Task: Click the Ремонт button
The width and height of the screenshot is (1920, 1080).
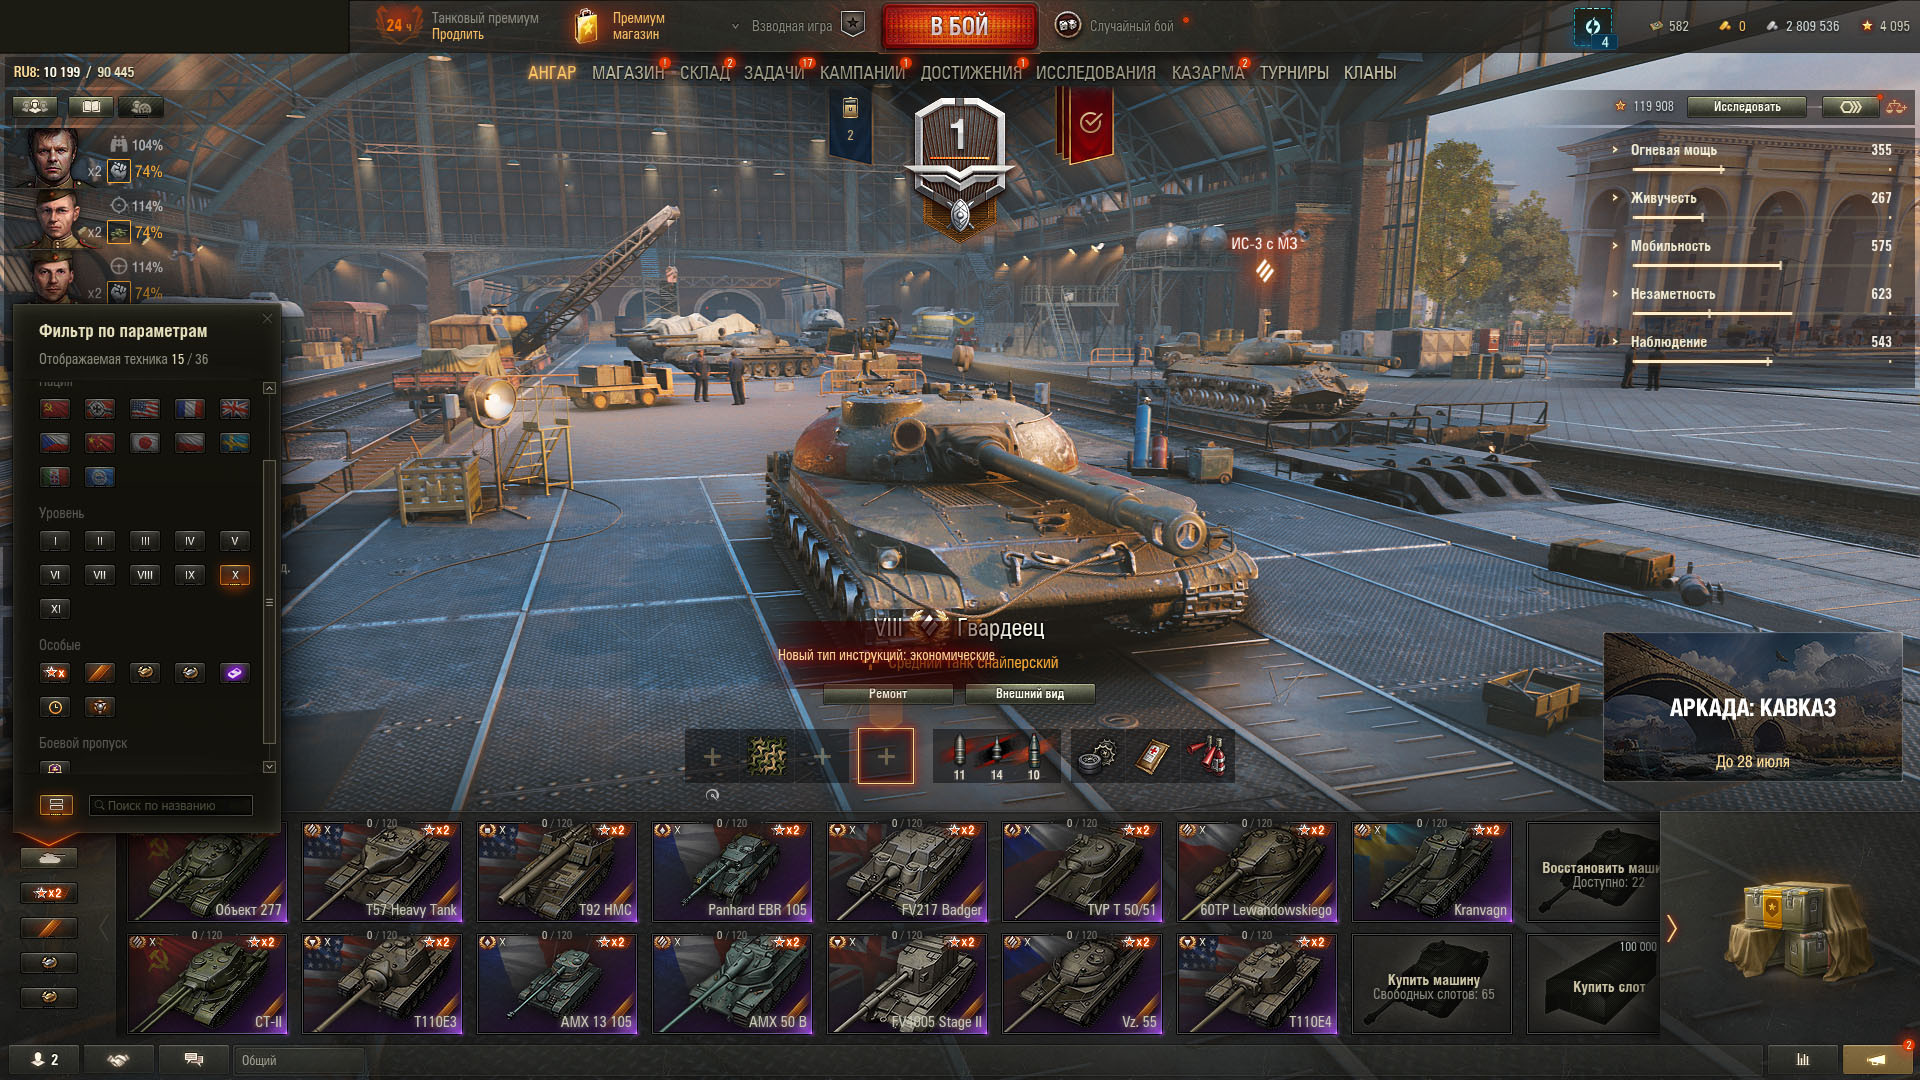Action: pos(888,694)
